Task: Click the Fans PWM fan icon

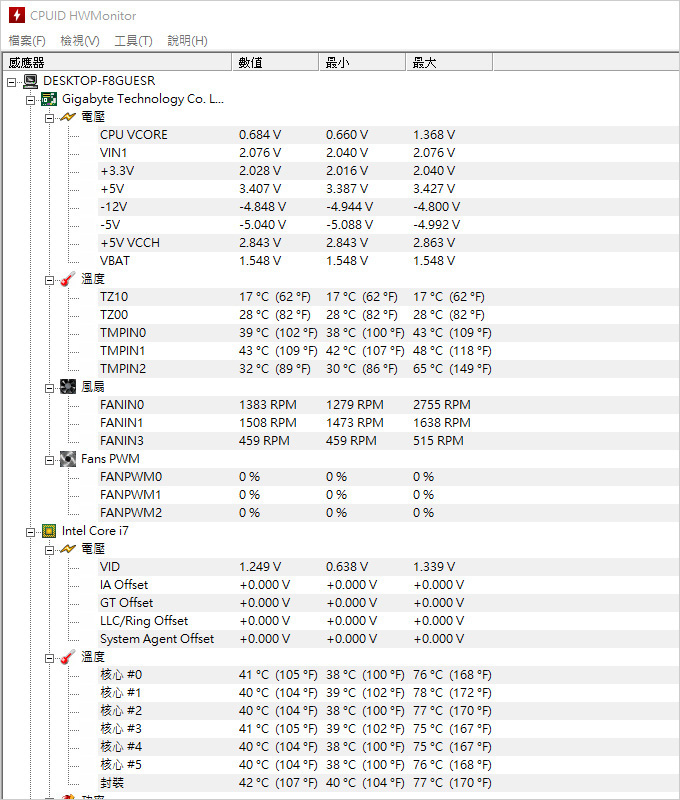Action: point(67,459)
